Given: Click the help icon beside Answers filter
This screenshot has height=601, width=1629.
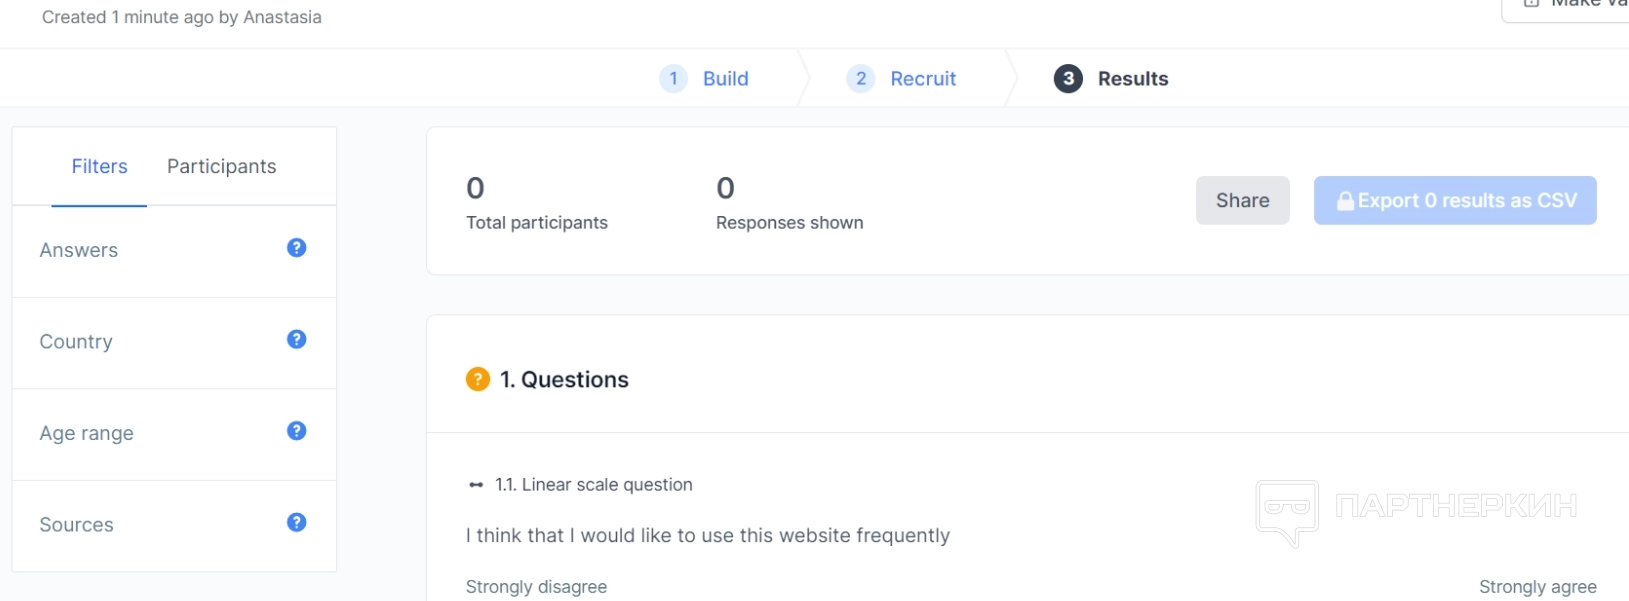Looking at the screenshot, I should (296, 248).
